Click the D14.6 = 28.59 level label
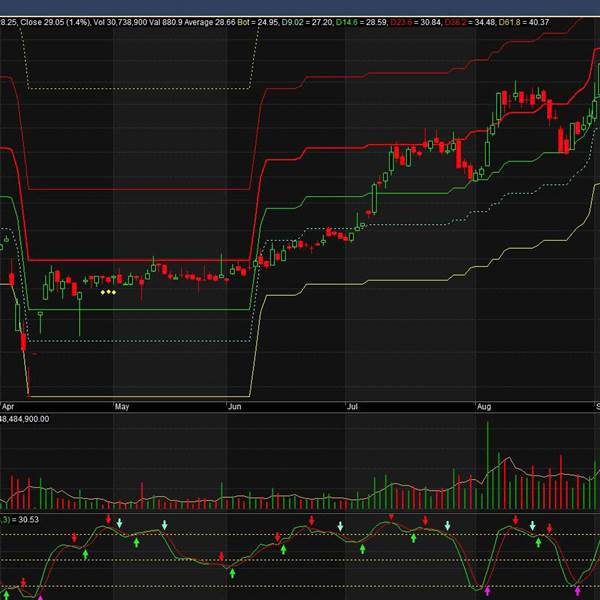Image resolution: width=600 pixels, height=600 pixels. [x=362, y=22]
